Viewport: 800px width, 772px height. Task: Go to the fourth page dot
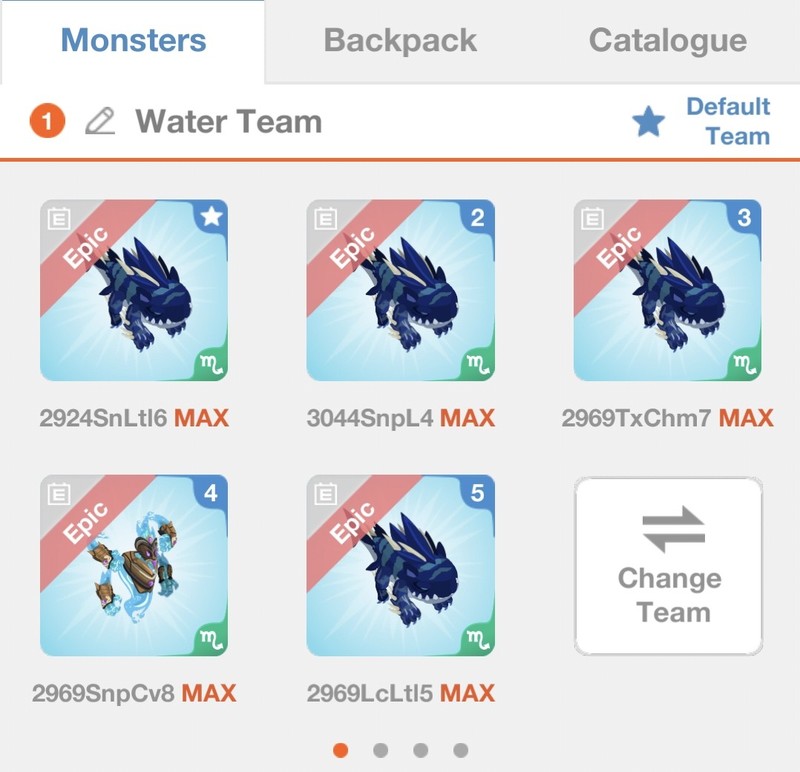[x=460, y=750]
